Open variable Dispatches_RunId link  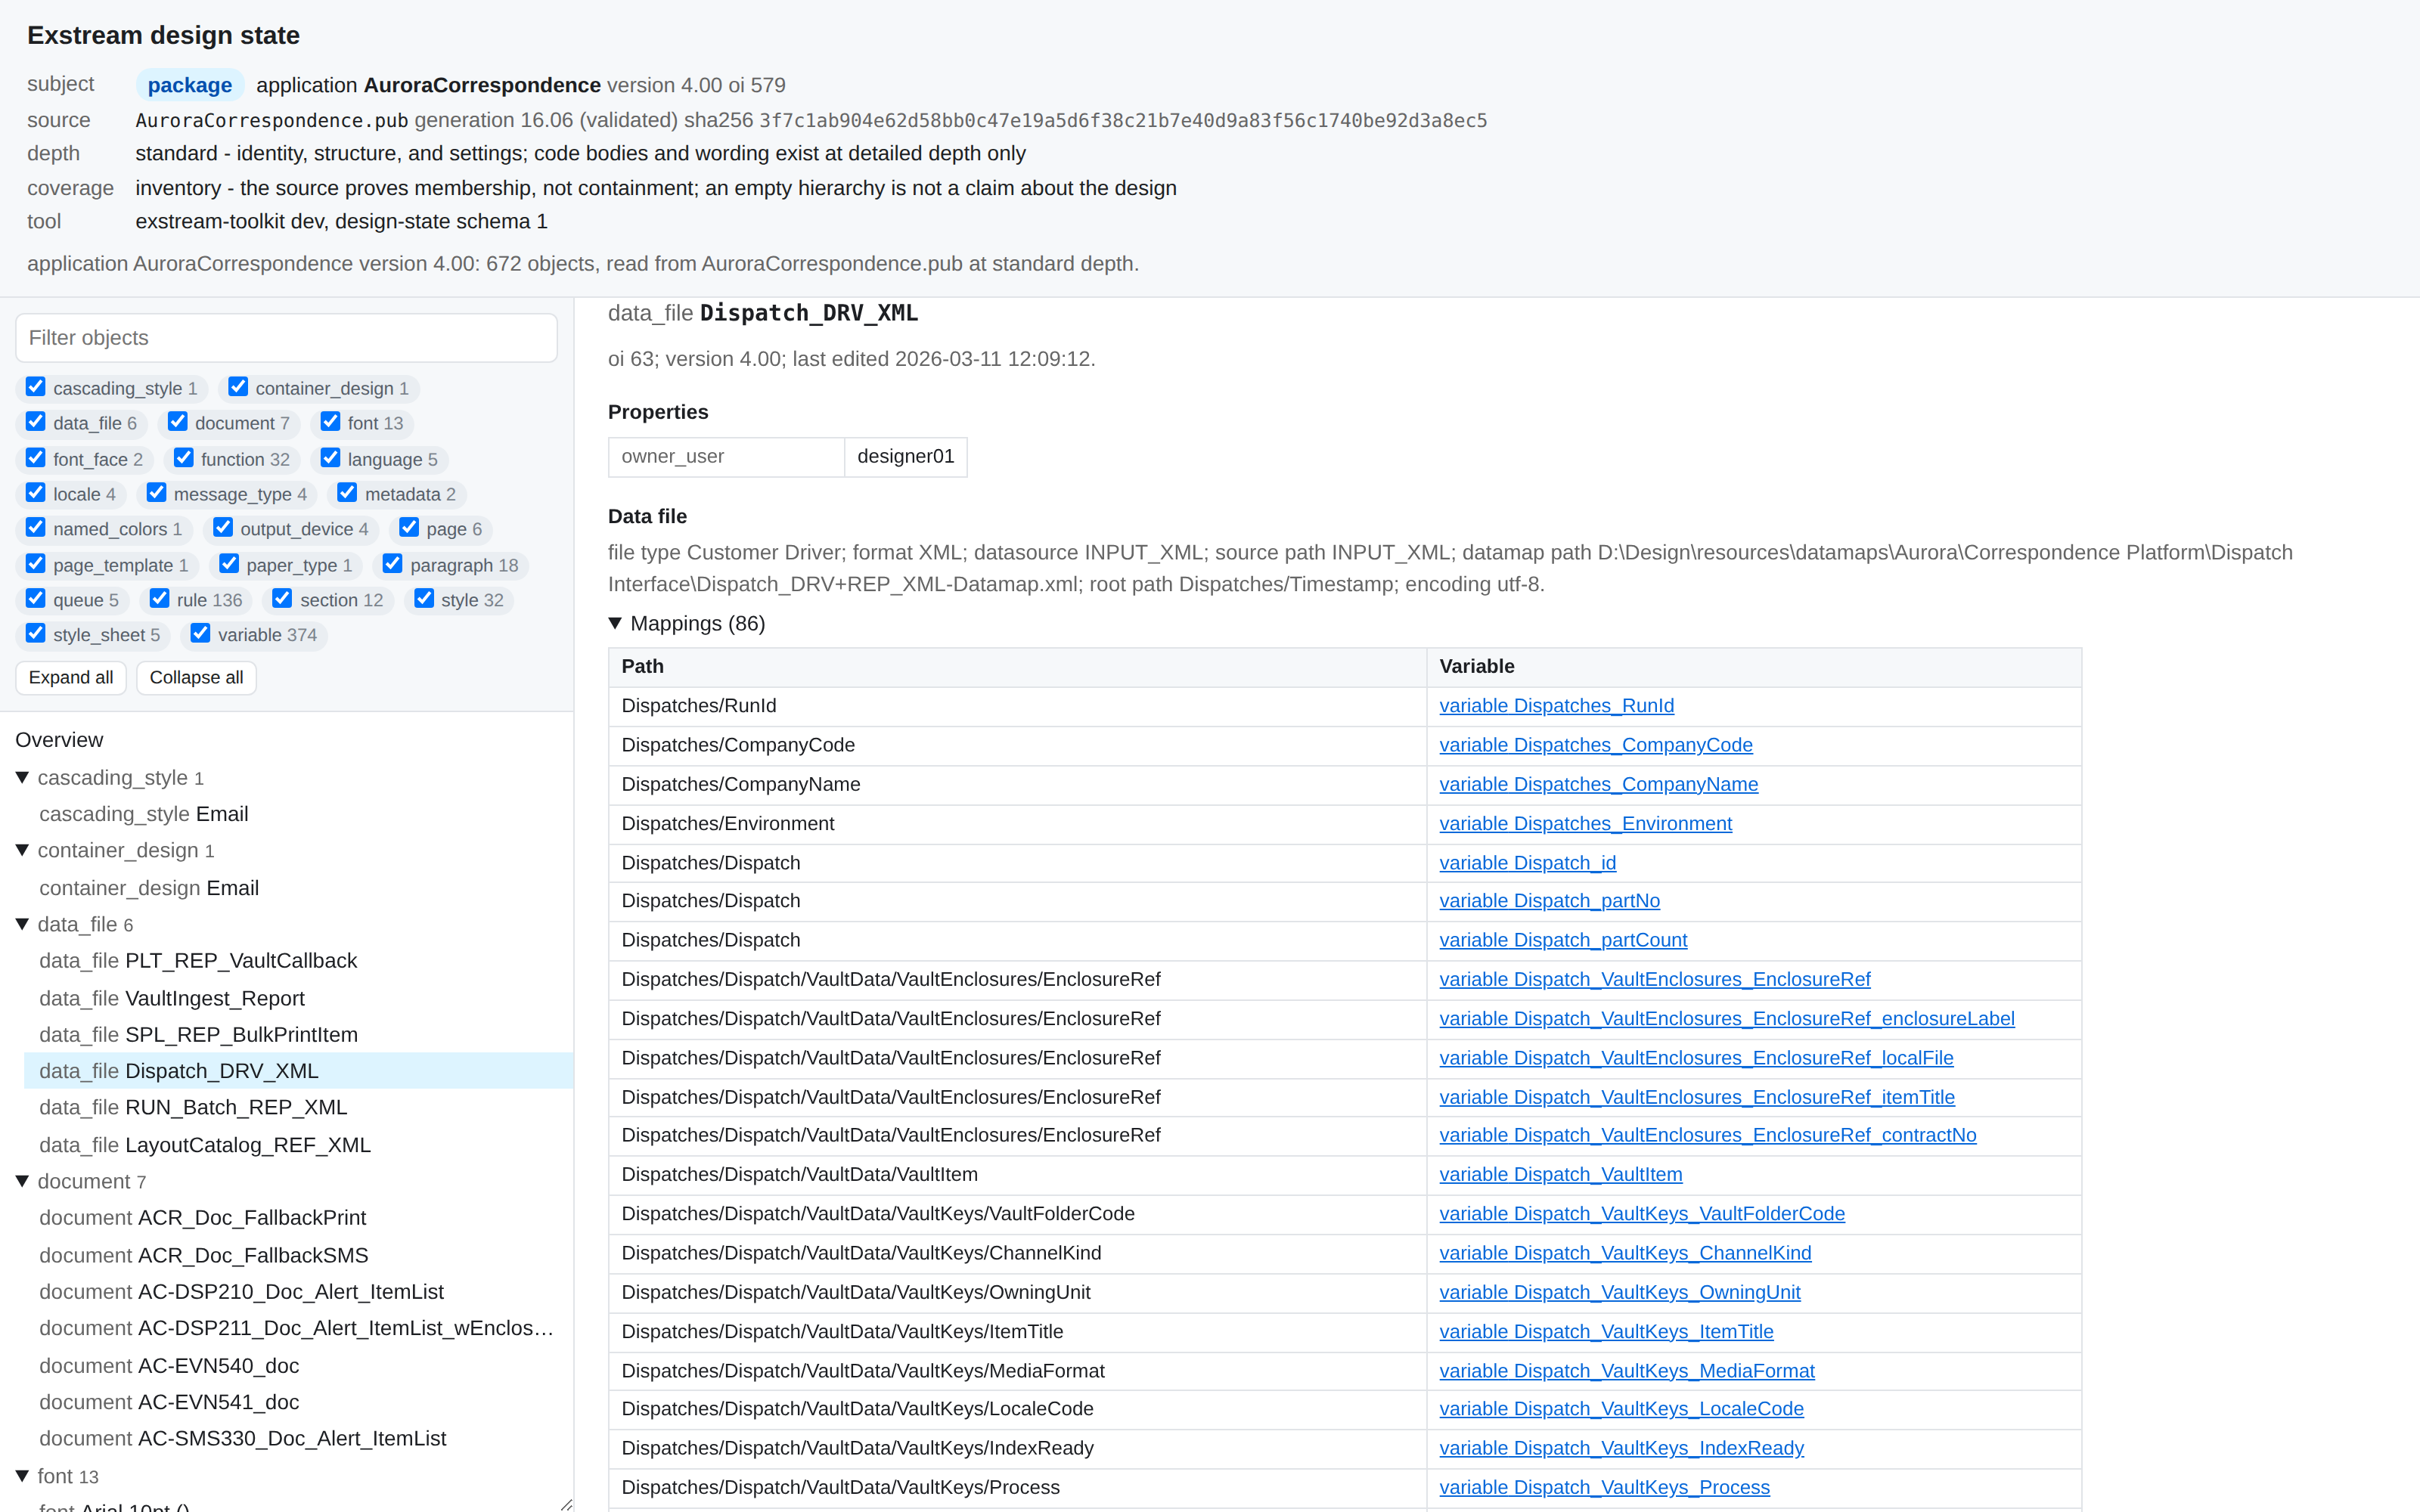coord(1556,706)
